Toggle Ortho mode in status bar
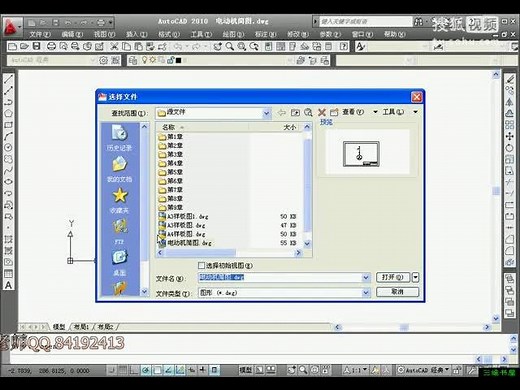This screenshot has height=390, width=520. point(134,370)
